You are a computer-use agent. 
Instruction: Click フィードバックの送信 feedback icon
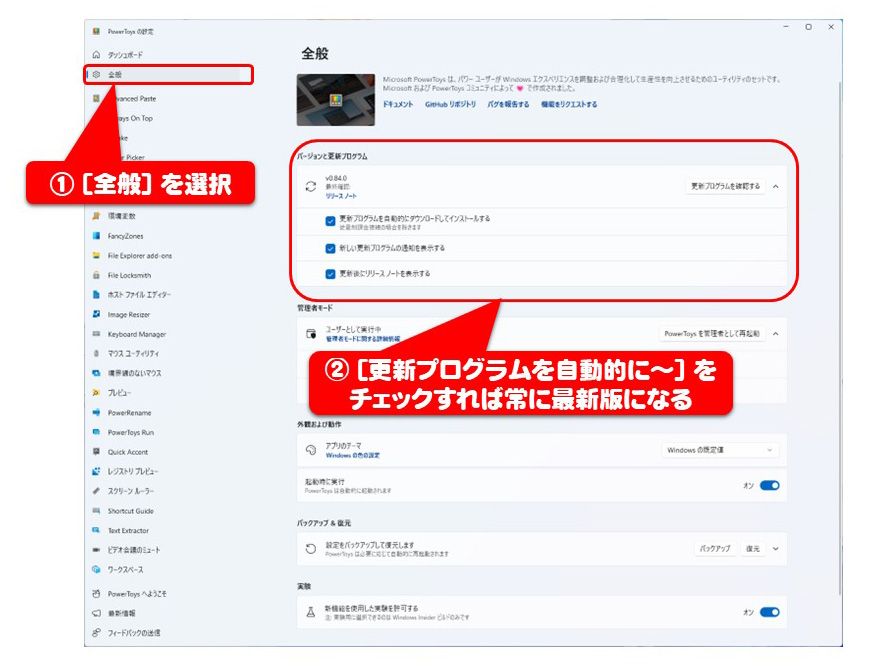(x=97, y=632)
